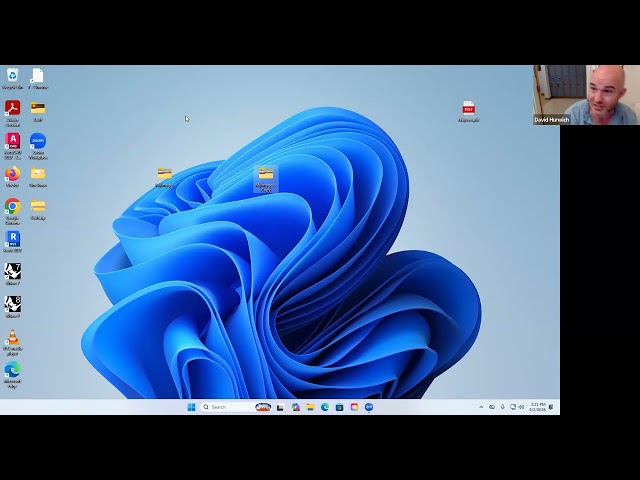This screenshot has width=640, height=480.
Task: Open Copilot from the taskbar
Action: [x=296, y=407]
